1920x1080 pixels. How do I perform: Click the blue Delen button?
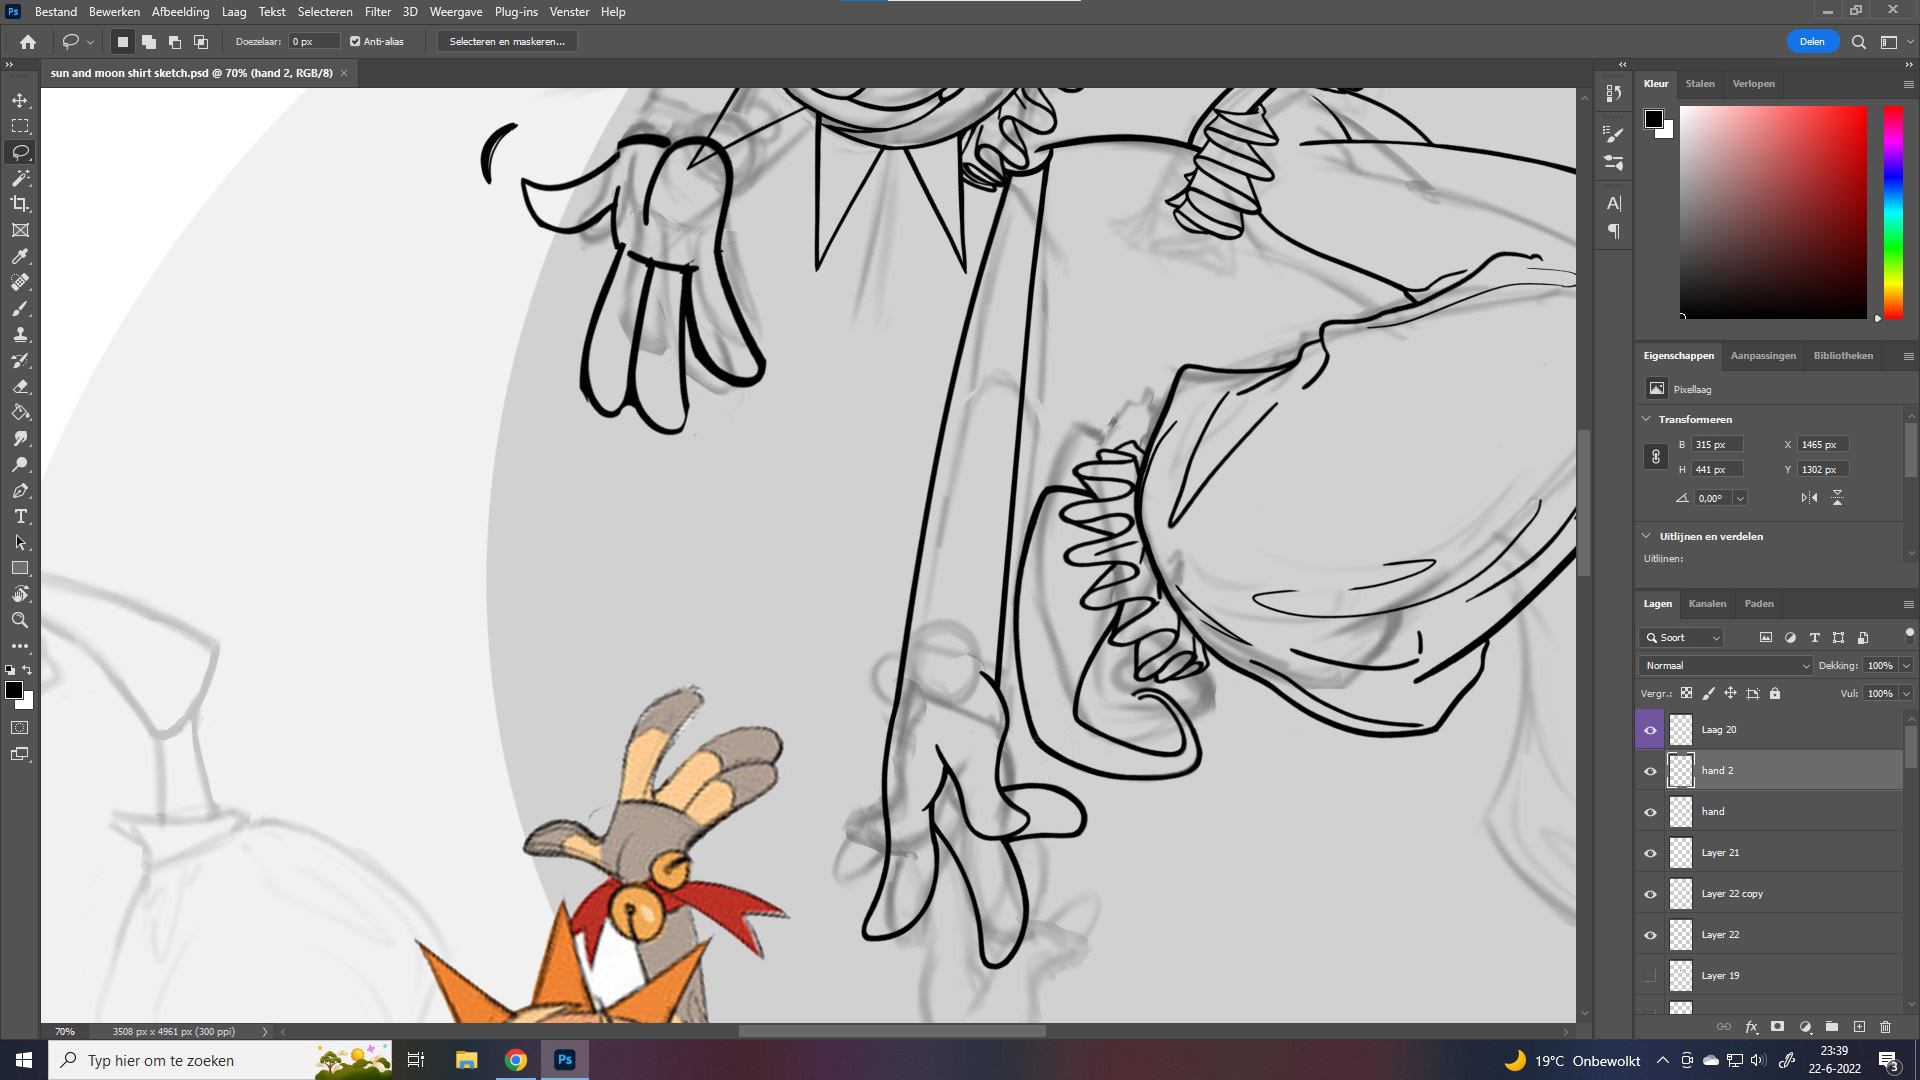(1812, 42)
